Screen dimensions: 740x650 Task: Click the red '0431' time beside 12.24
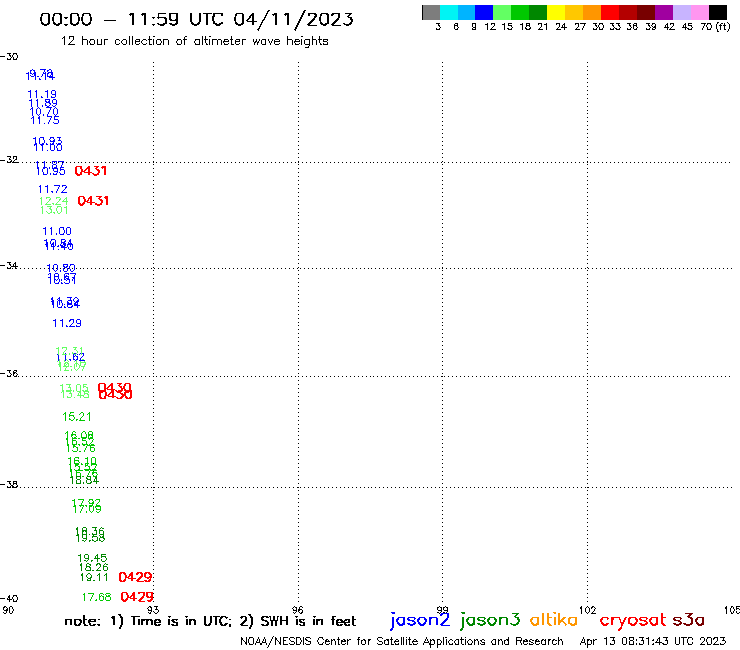pos(93,201)
